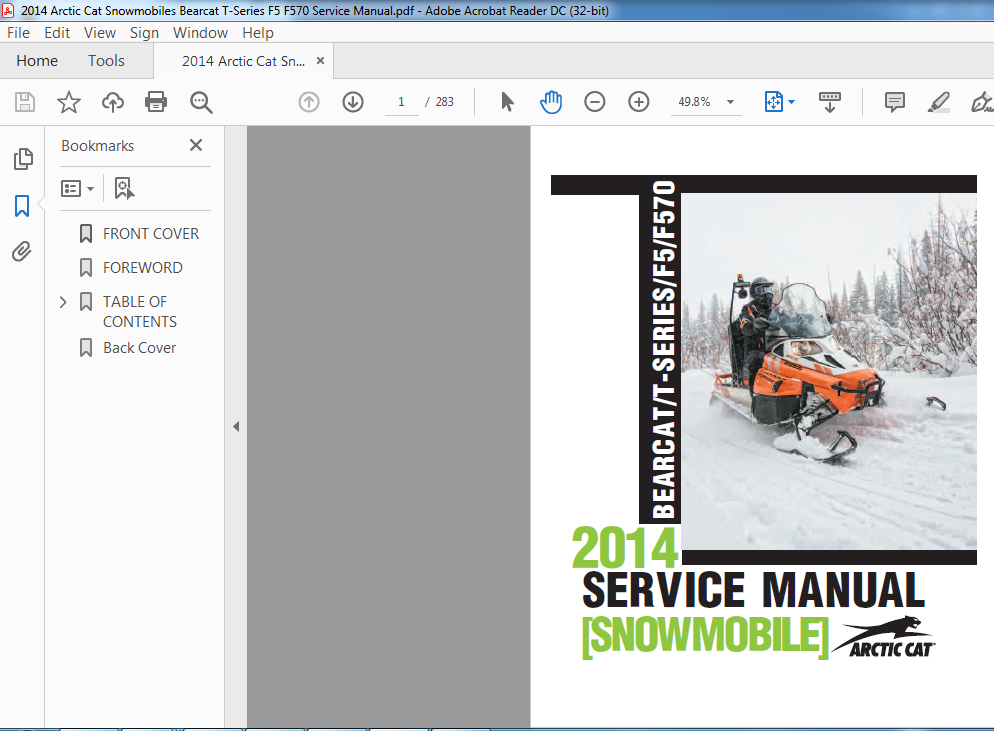Select the highlight text pen tool

(938, 102)
